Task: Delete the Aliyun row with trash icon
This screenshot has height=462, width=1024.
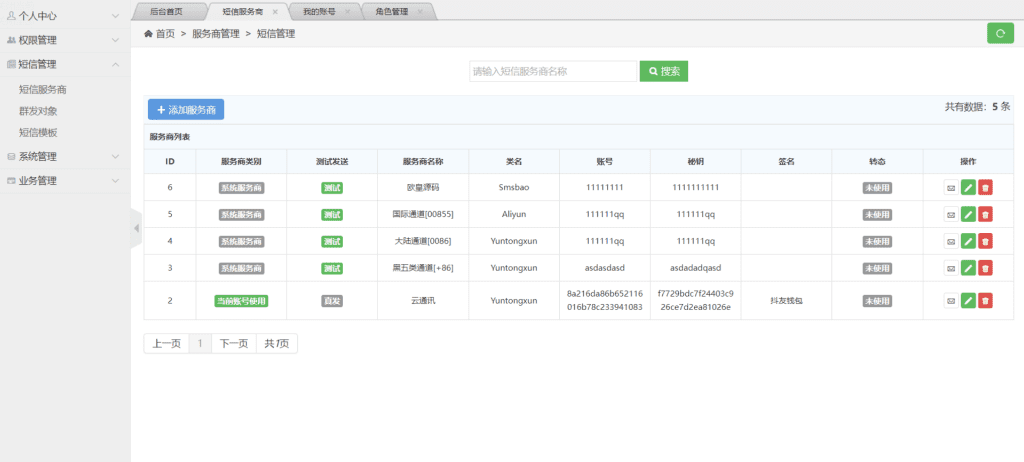Action: [x=985, y=214]
